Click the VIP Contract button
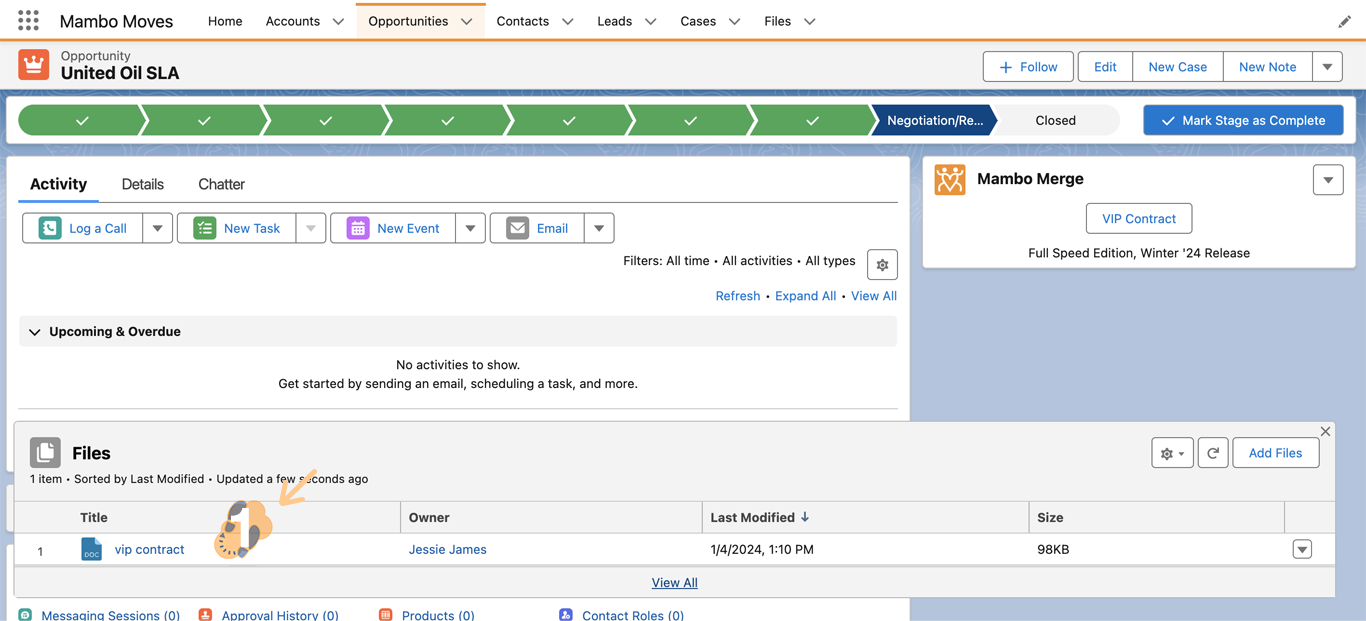Viewport: 1366px width, 621px height. click(x=1139, y=219)
